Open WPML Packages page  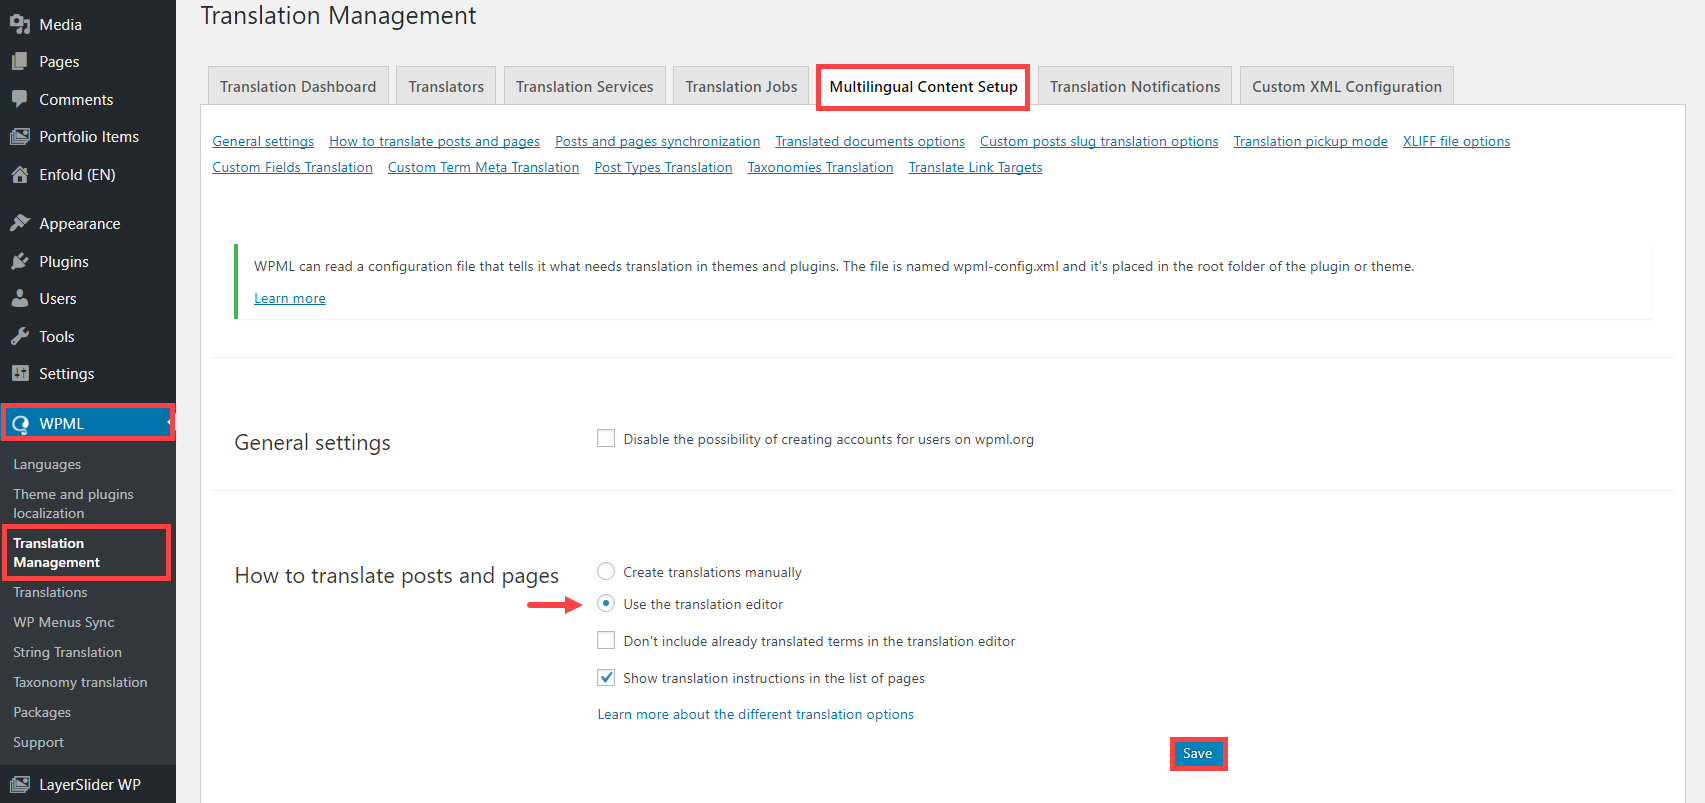(42, 712)
